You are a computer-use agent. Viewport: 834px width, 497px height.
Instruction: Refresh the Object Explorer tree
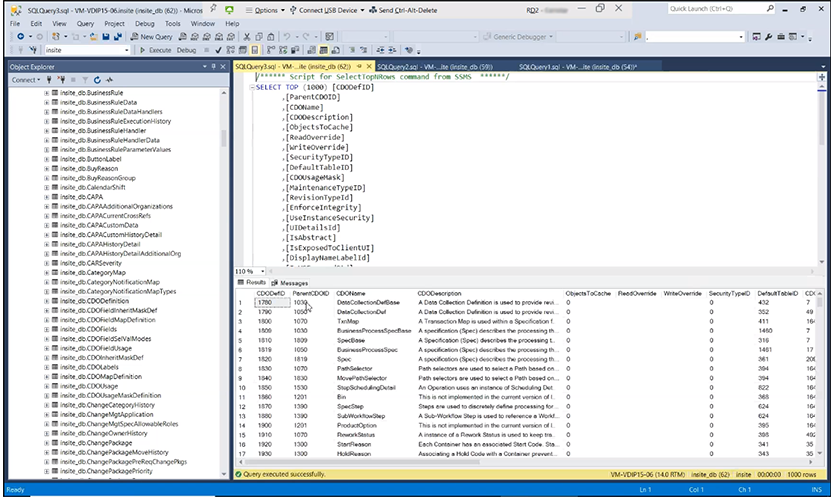click(97, 79)
